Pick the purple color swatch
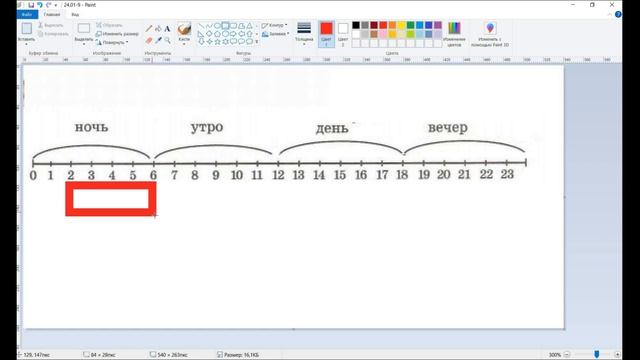Image resolution: width=640 pixels, height=360 pixels. coord(438,25)
